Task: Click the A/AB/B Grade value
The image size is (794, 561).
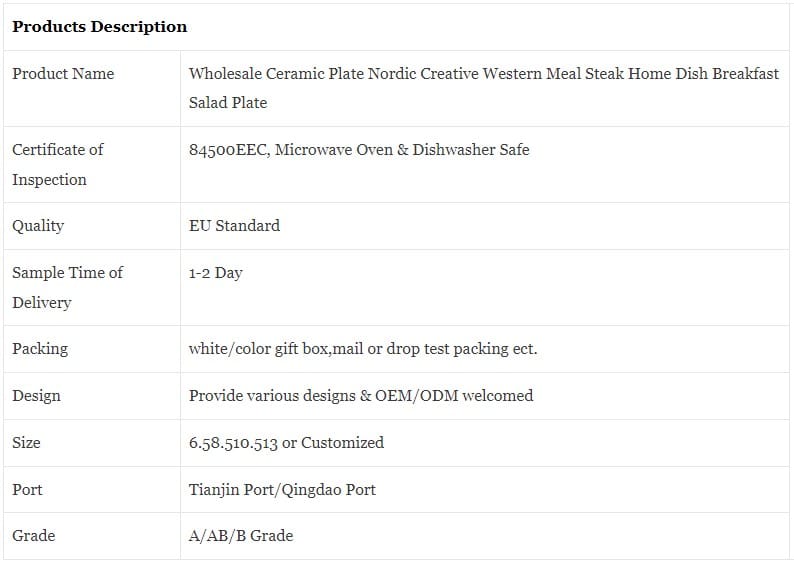Action: click(240, 536)
